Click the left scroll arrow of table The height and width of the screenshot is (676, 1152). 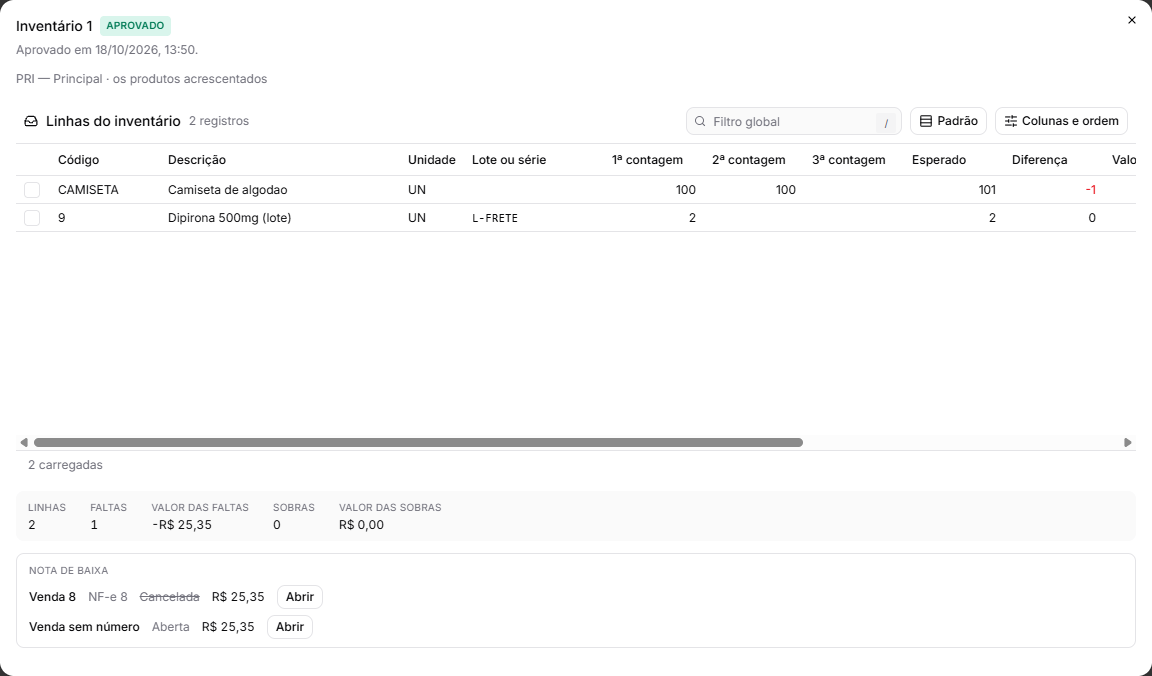[x=24, y=442]
